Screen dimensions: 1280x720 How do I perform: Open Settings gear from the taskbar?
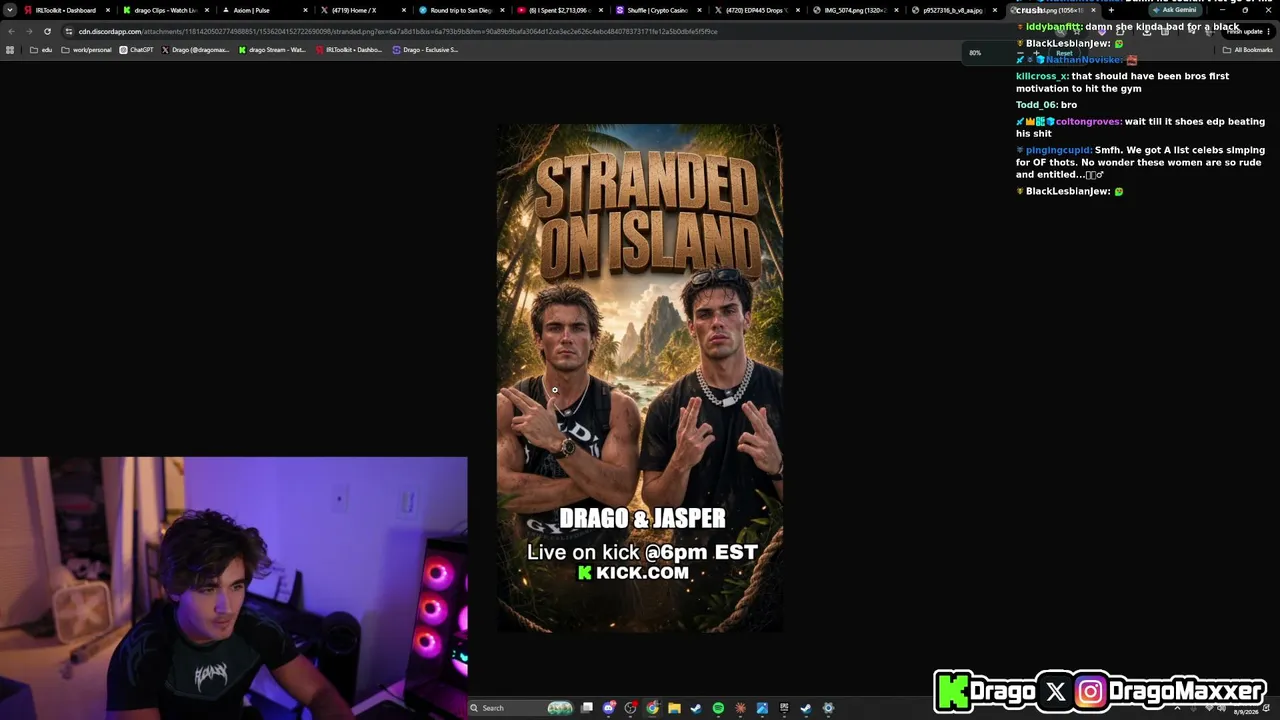pyautogui.click(x=828, y=708)
